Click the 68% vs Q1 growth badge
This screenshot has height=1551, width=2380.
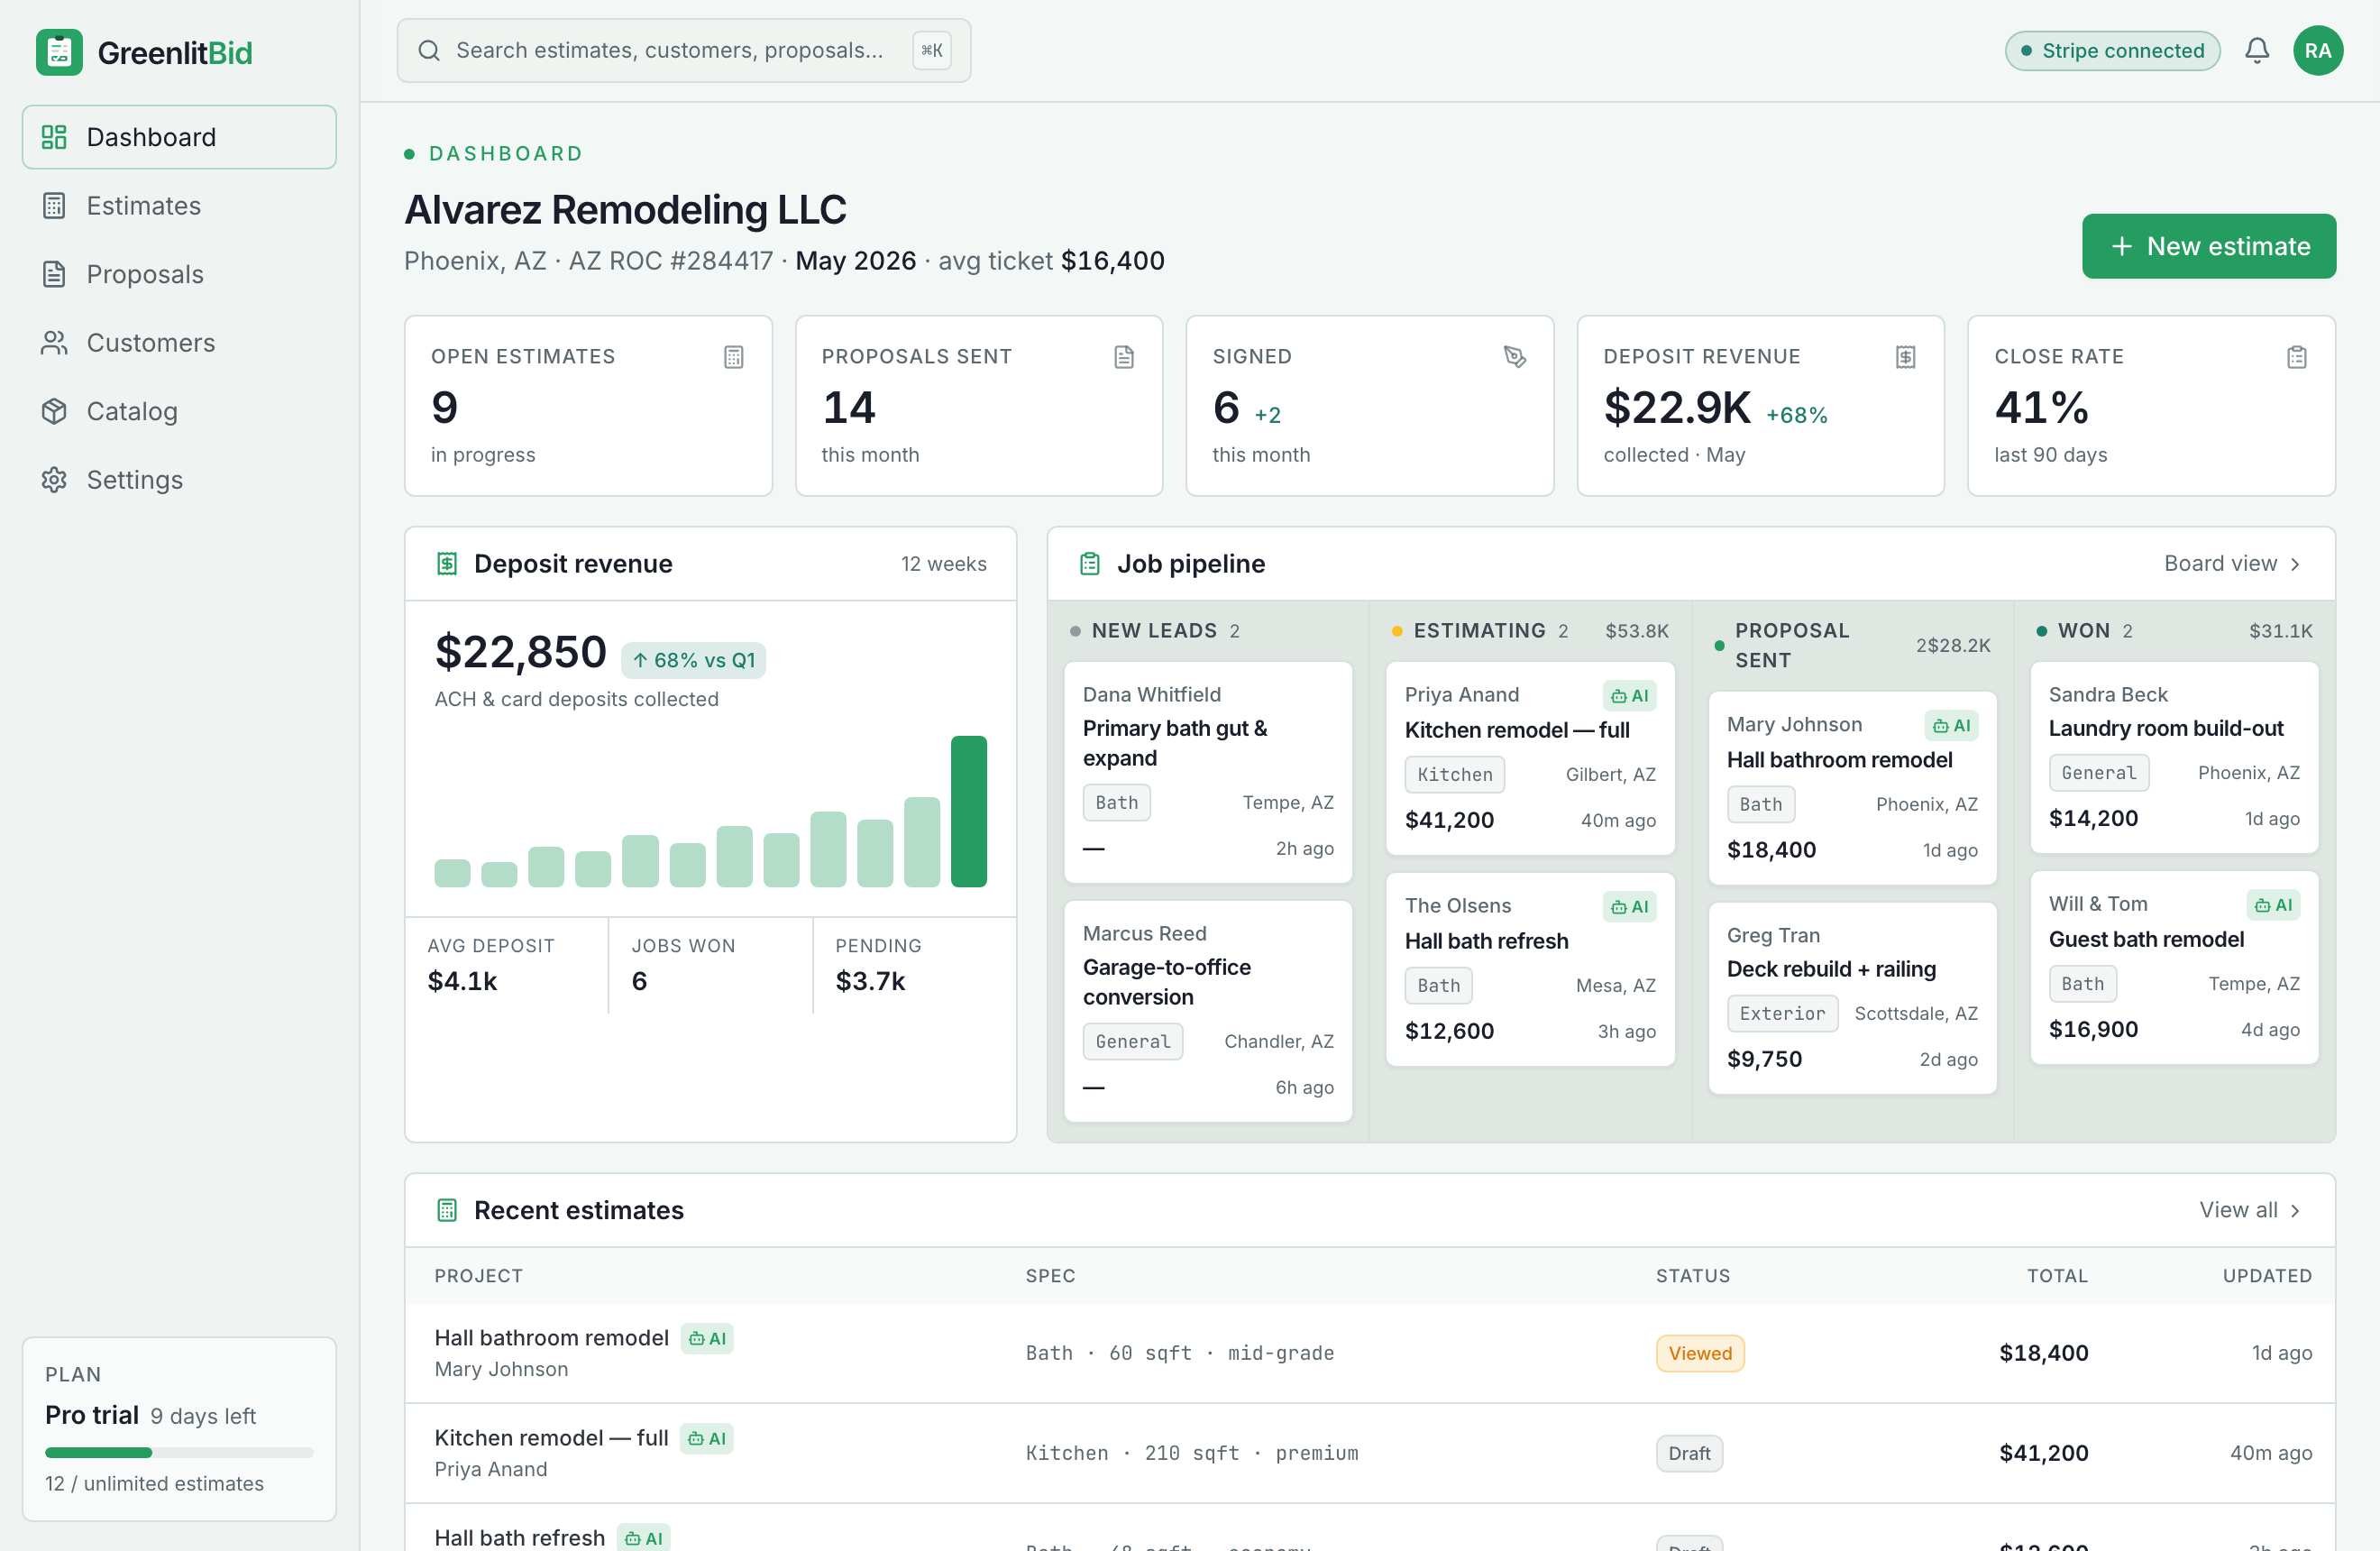tap(693, 660)
